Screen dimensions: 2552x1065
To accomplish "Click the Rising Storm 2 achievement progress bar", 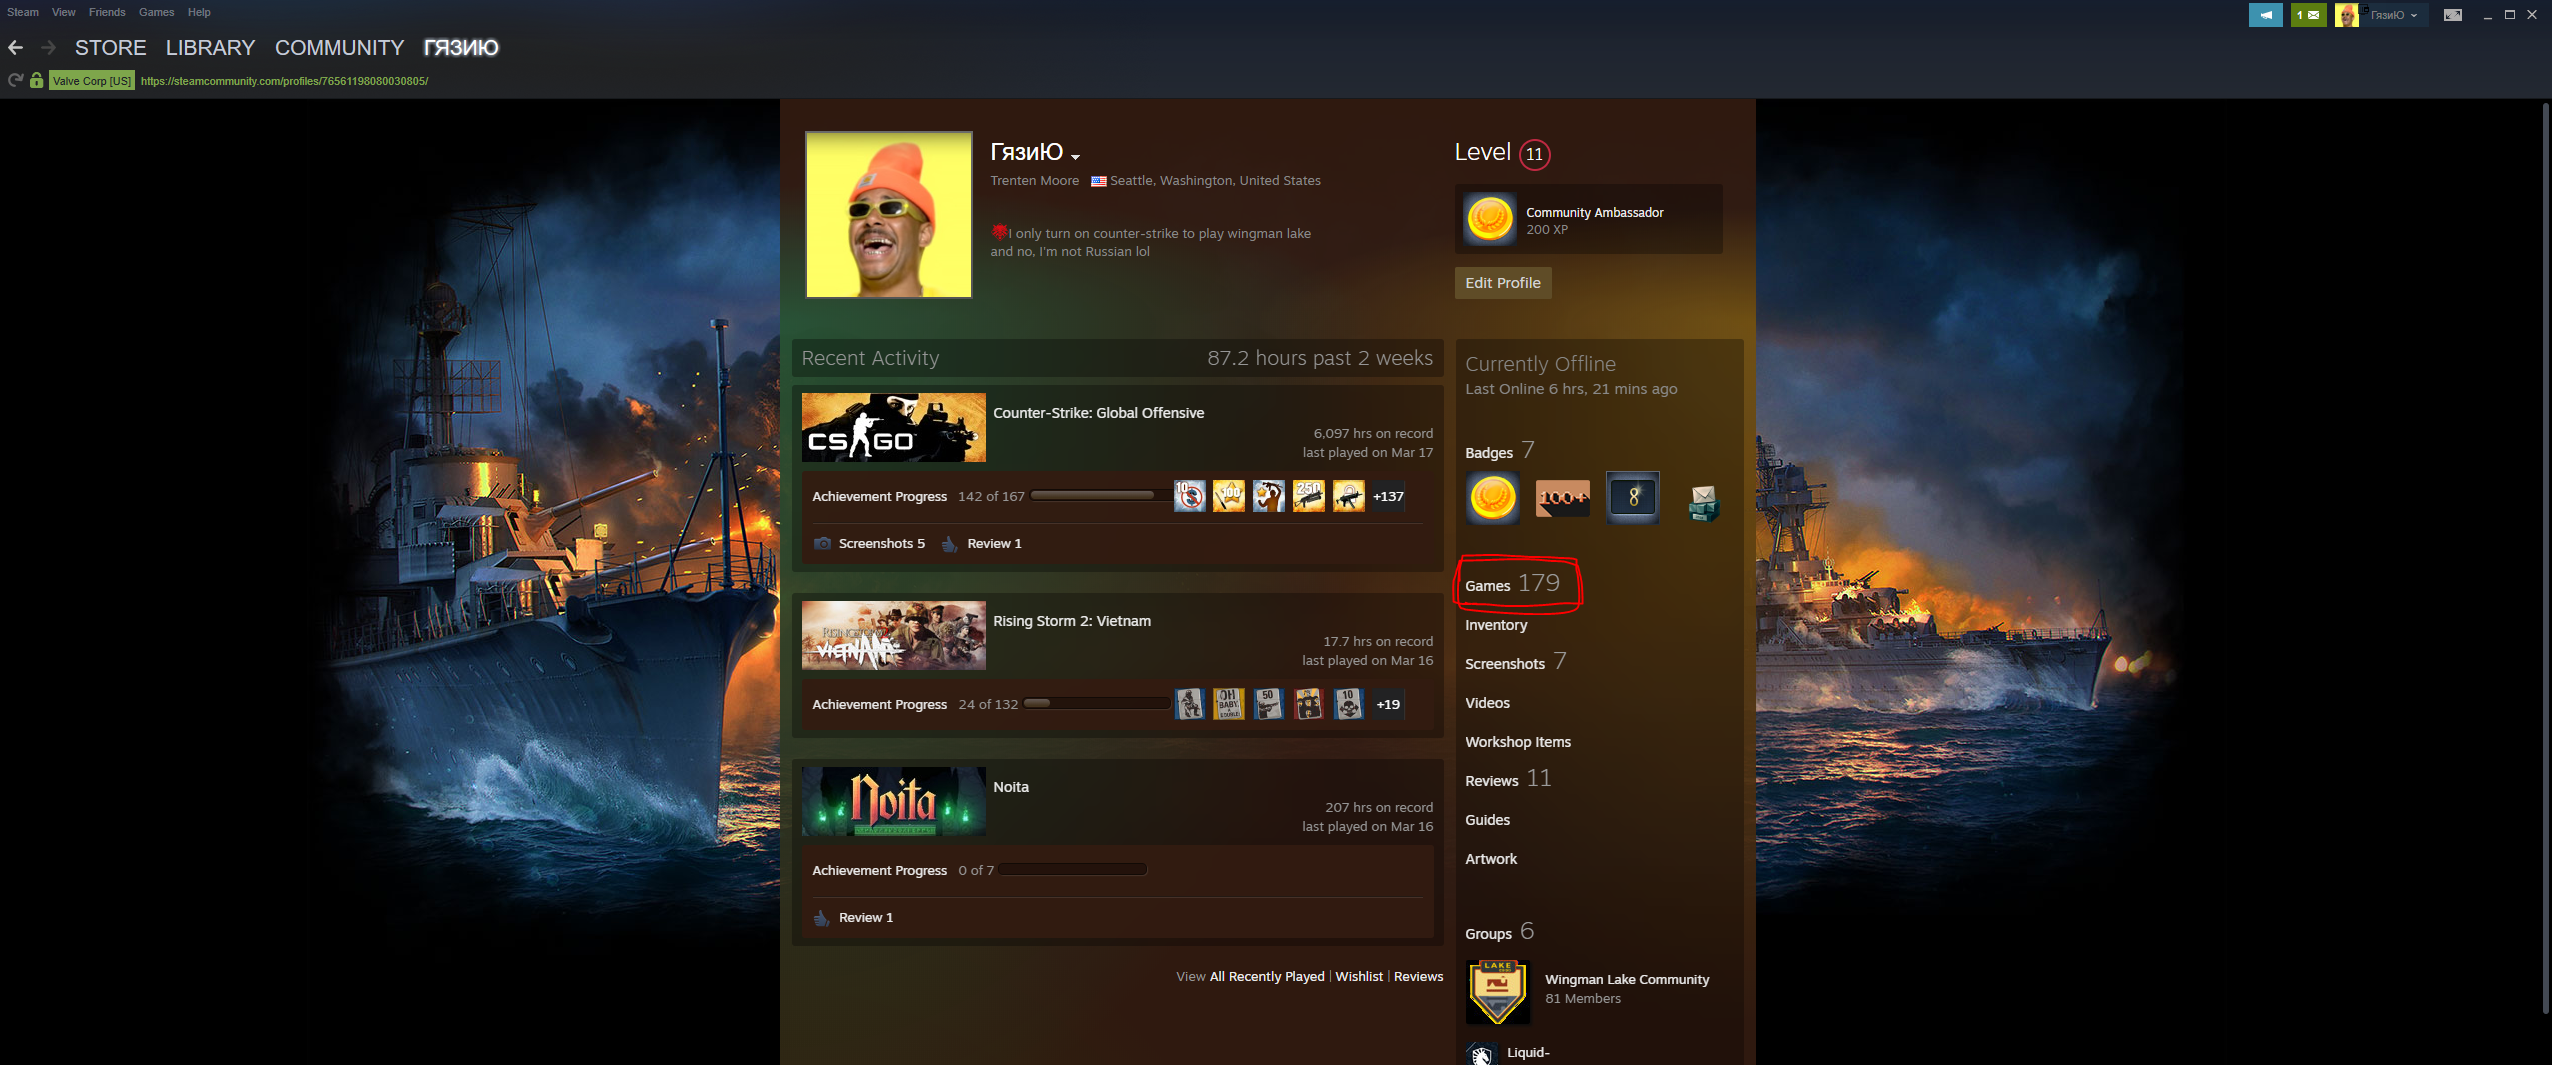I will tap(1097, 704).
